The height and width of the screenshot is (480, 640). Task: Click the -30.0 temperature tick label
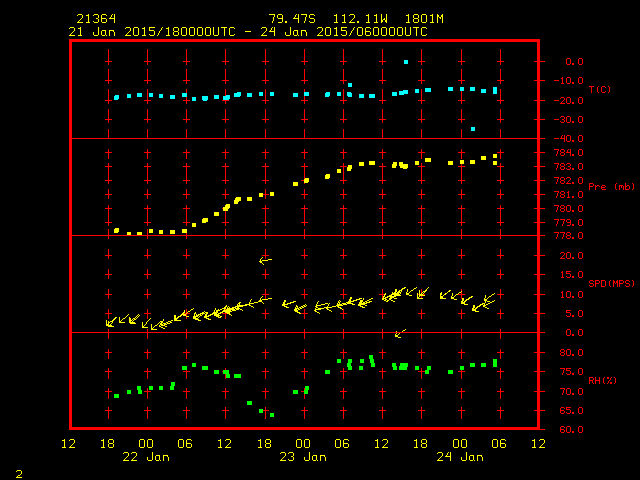point(569,120)
